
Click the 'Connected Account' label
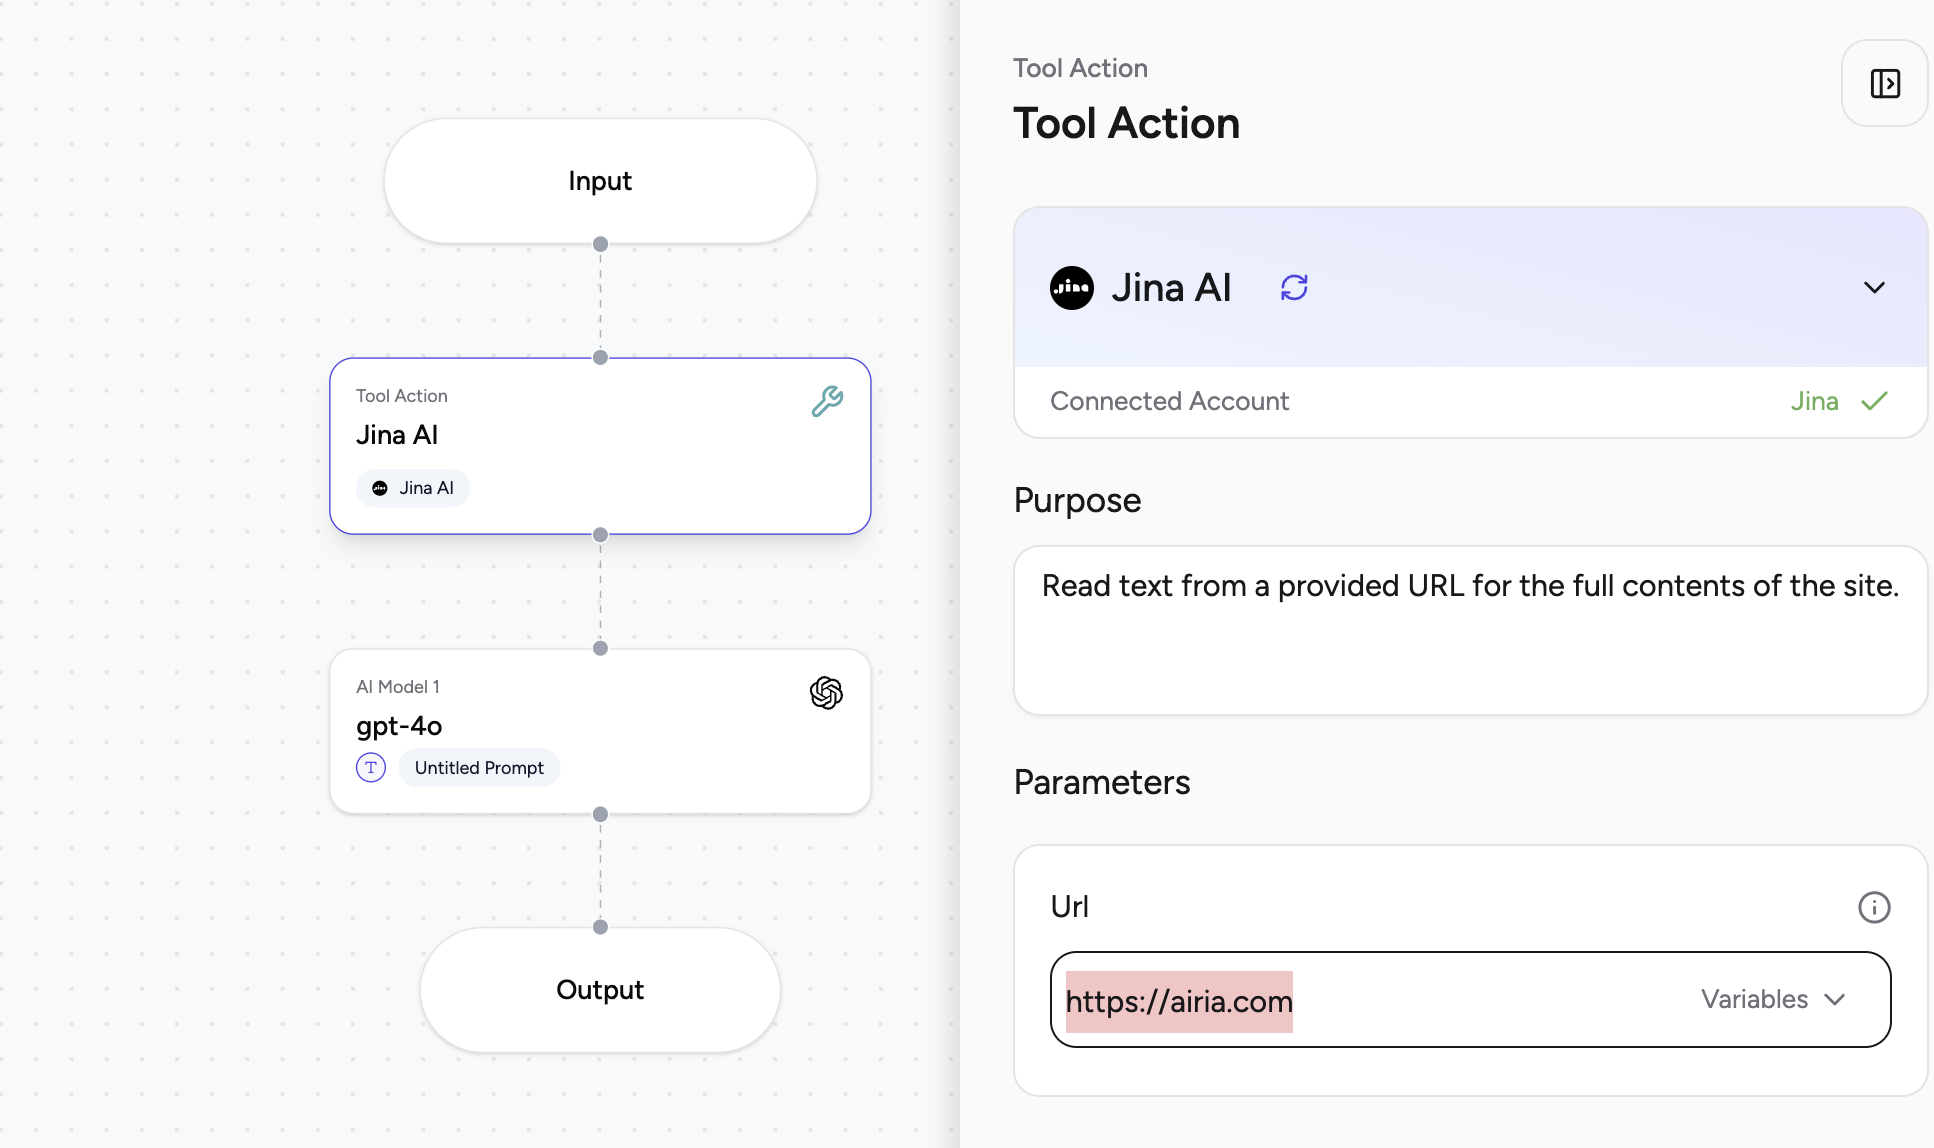pyautogui.click(x=1169, y=401)
